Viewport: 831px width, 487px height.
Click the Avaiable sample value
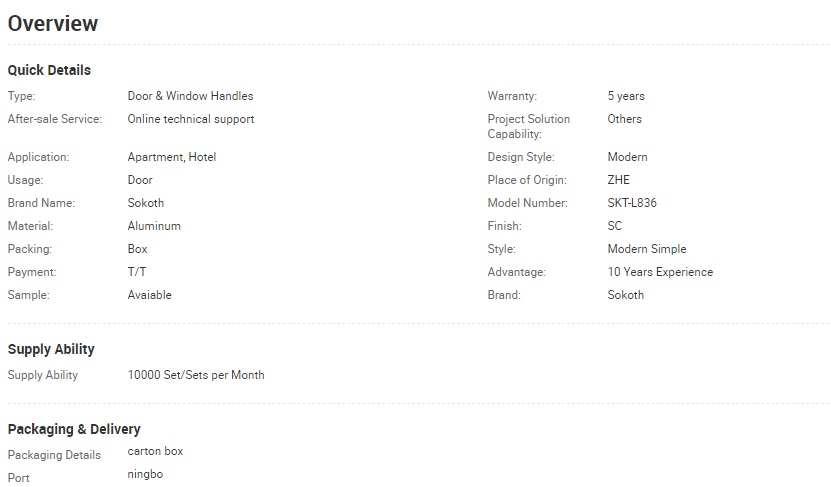pyautogui.click(x=149, y=295)
